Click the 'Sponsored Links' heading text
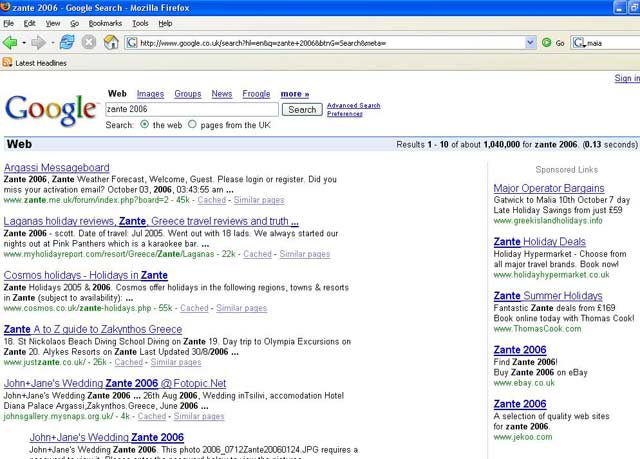 [x=567, y=169]
